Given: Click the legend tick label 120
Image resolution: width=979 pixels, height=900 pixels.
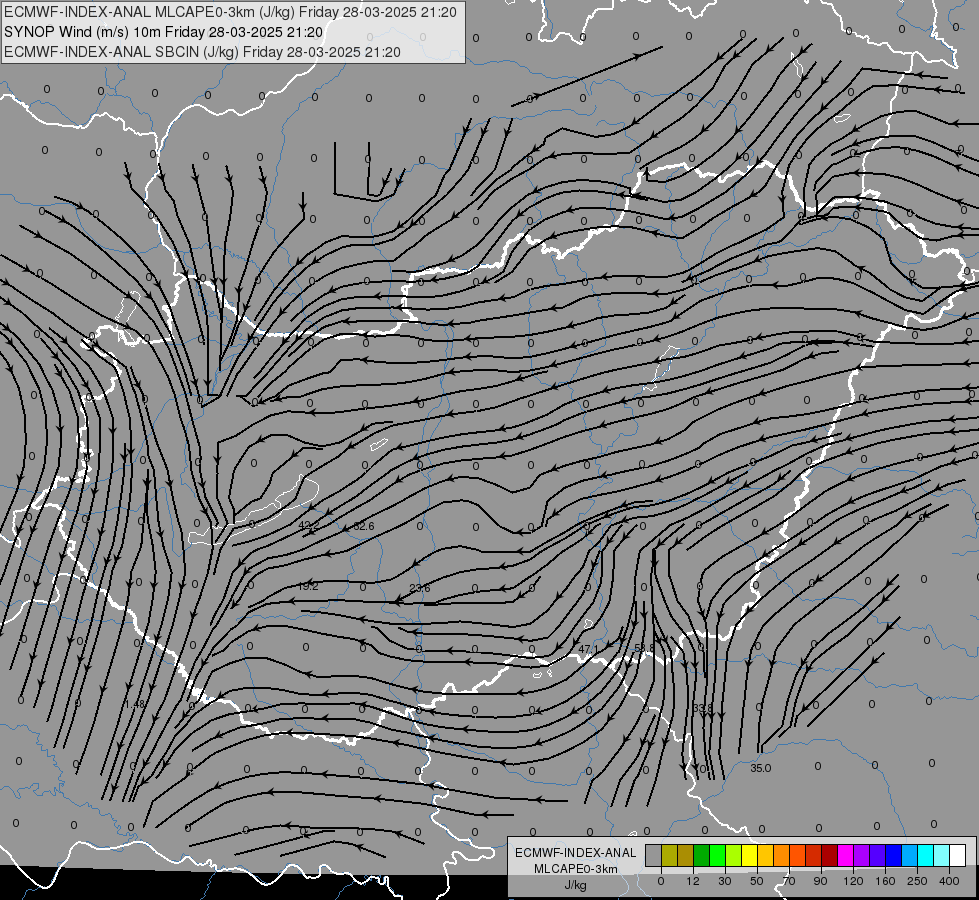Looking at the screenshot, I should point(853,881).
